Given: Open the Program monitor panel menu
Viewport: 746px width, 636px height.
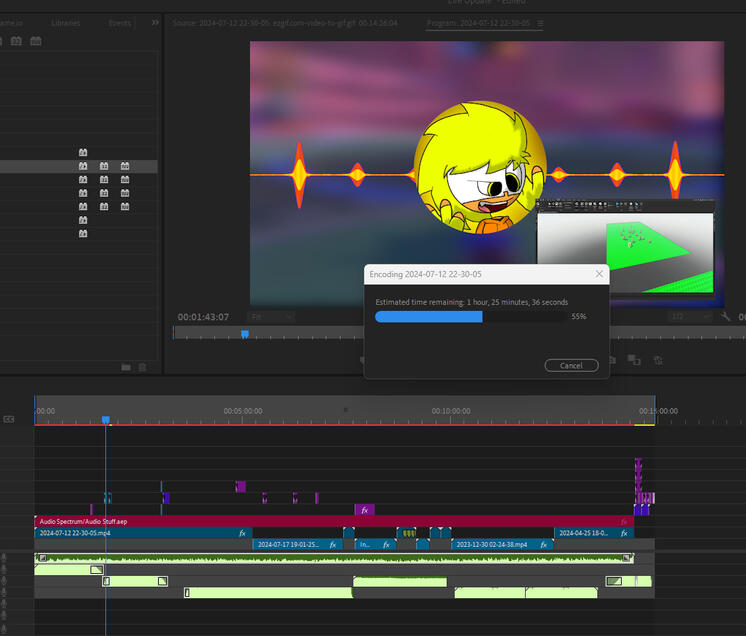Looking at the screenshot, I should pyautogui.click(x=541, y=23).
